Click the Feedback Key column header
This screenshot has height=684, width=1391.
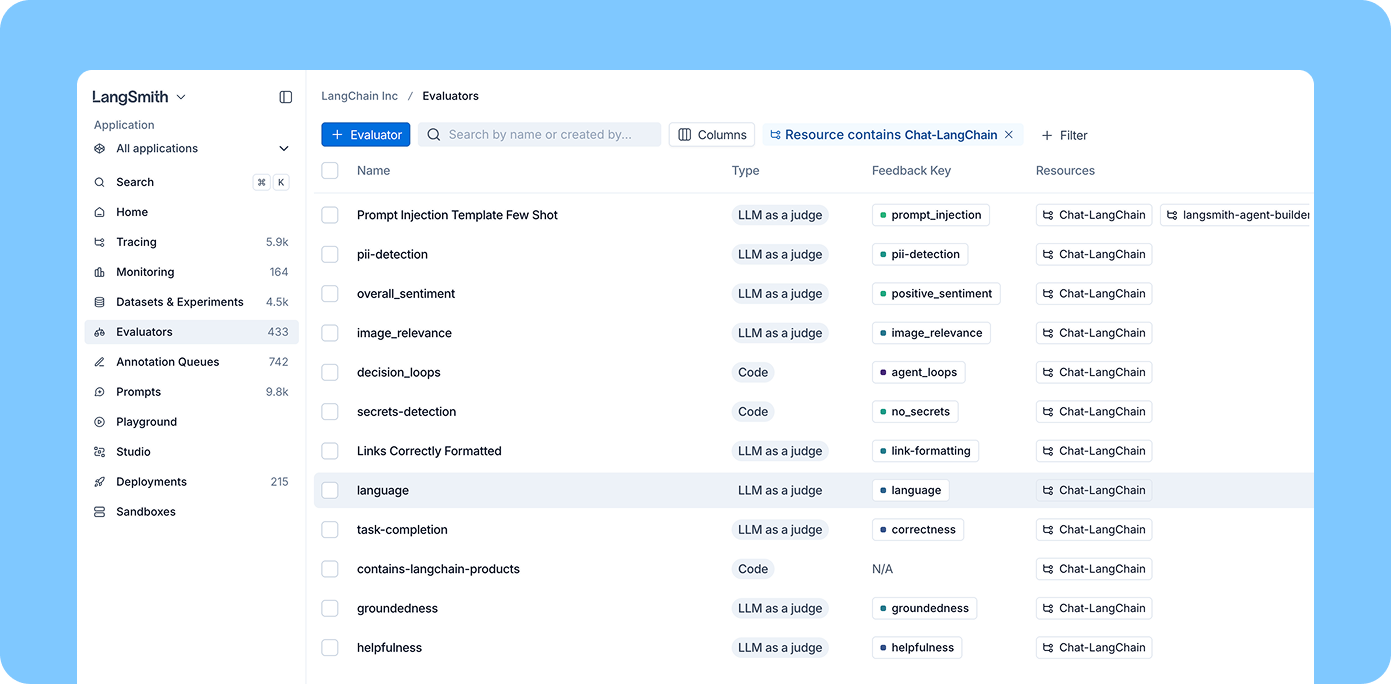[x=911, y=171]
